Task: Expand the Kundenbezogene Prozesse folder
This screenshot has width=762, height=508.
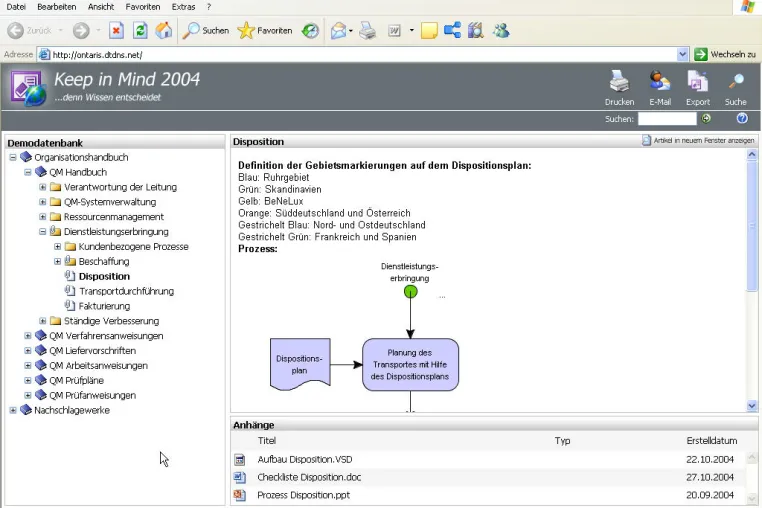Action: (x=57, y=246)
